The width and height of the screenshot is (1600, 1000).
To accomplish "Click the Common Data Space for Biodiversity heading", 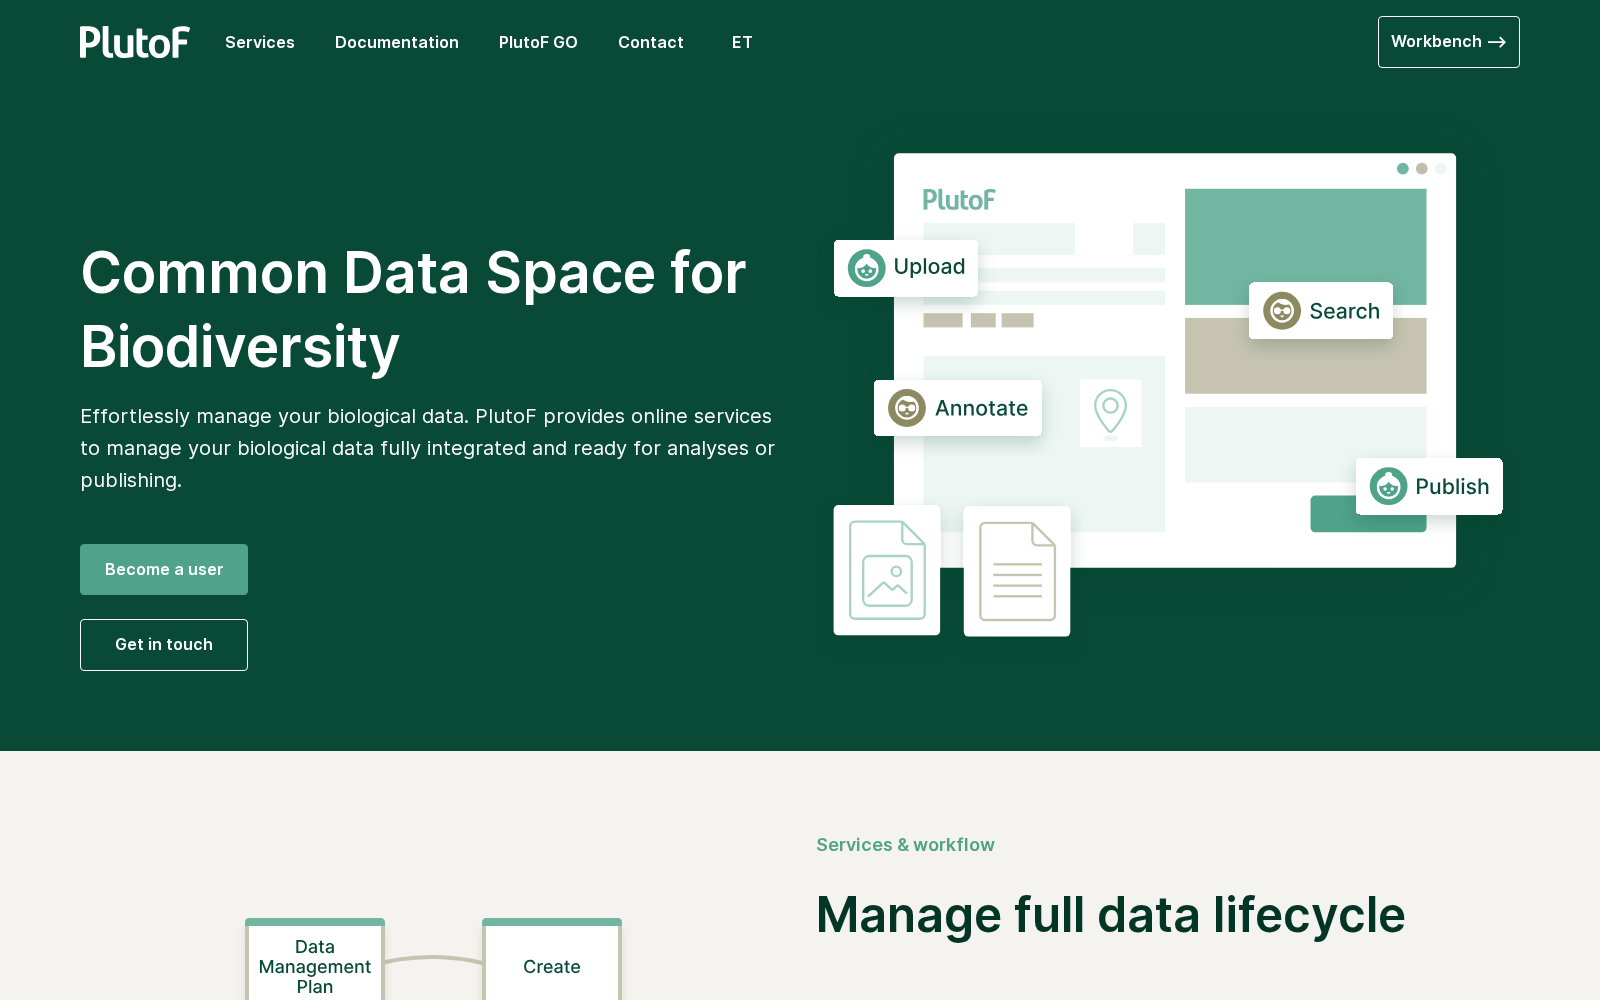I will (414, 310).
